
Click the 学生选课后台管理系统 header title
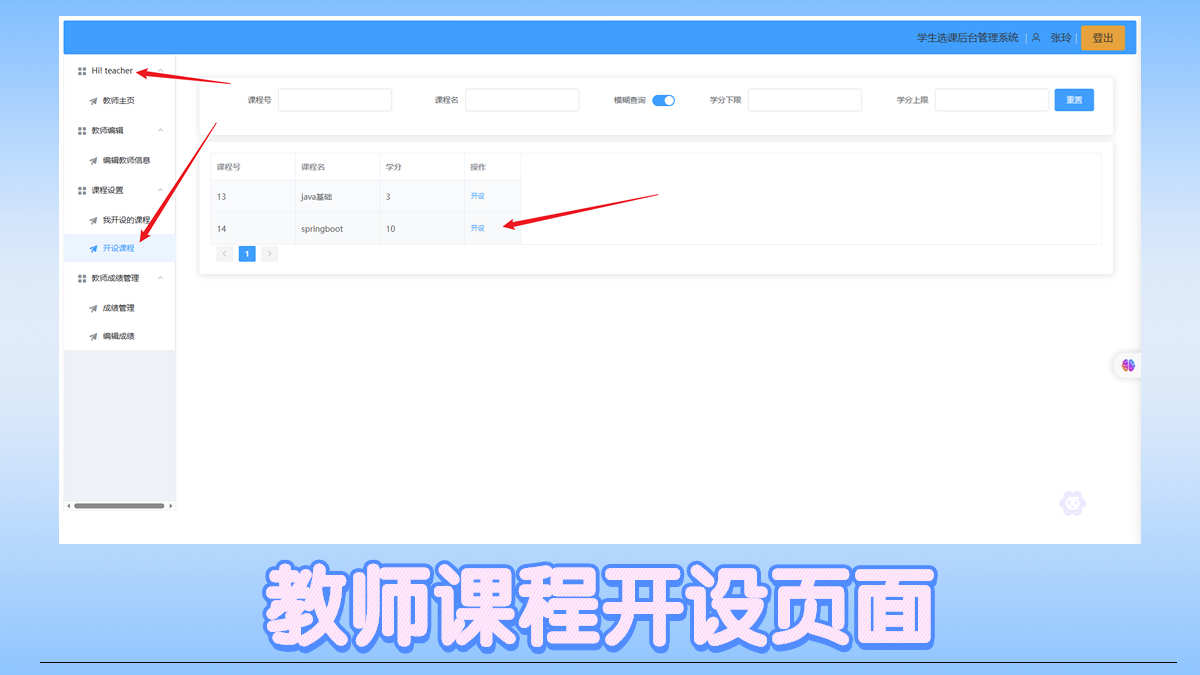coord(968,38)
